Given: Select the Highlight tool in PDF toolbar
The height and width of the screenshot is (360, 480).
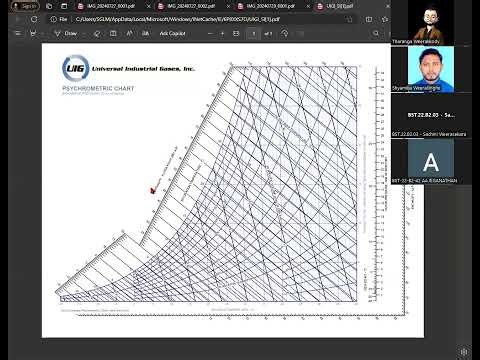Looking at the screenshot, I should [33, 33].
